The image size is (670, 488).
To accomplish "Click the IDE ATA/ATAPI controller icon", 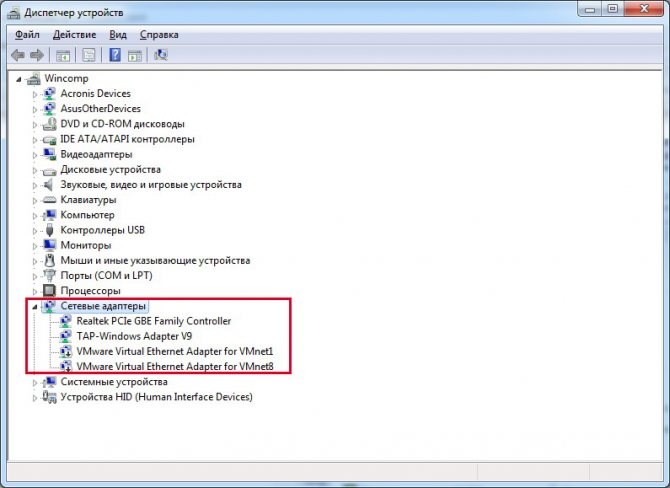I will click(50, 139).
